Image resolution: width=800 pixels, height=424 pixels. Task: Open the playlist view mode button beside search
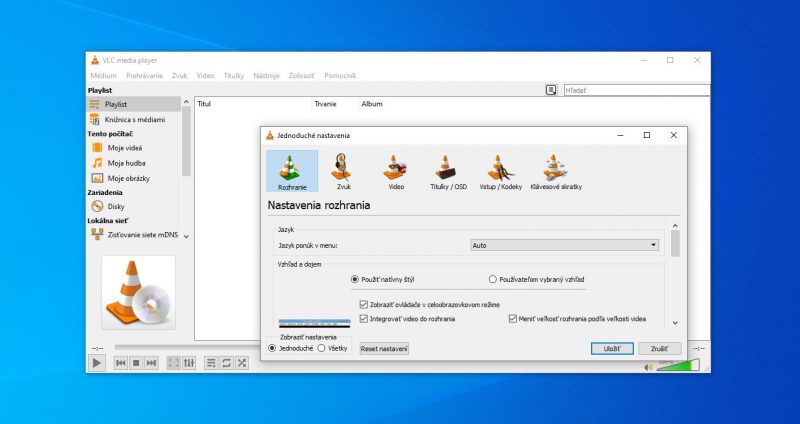pyautogui.click(x=550, y=90)
